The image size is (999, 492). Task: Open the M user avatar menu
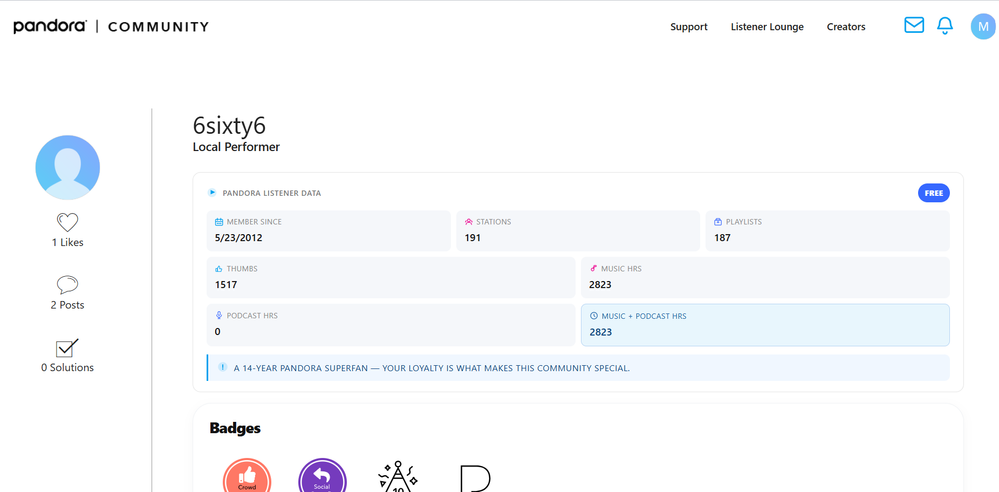(x=983, y=27)
